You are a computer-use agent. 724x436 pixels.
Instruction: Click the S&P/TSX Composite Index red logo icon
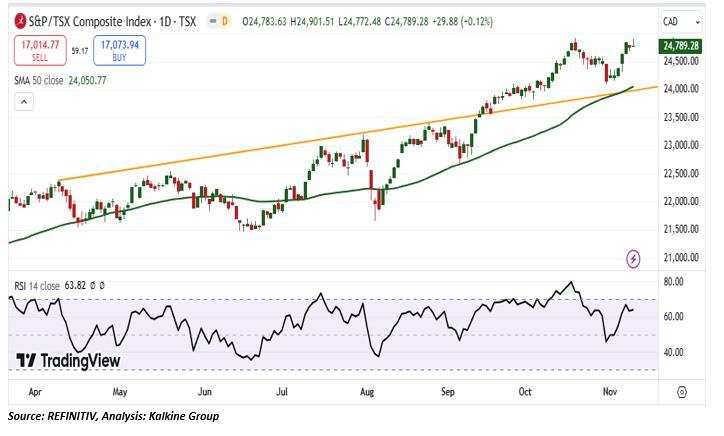coord(20,21)
